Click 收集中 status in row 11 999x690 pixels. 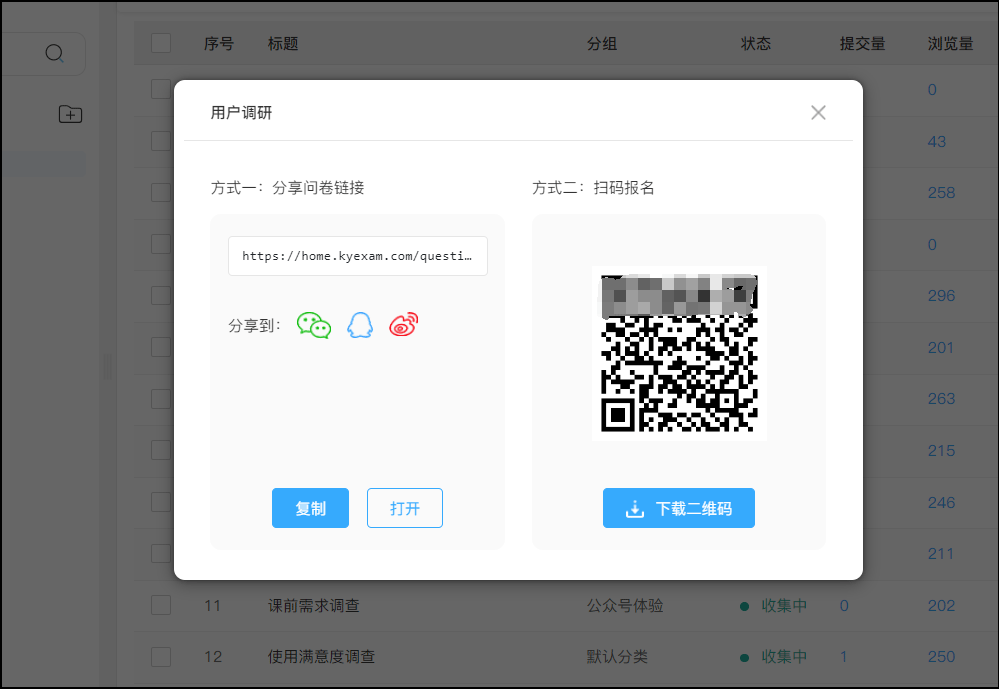click(784, 605)
